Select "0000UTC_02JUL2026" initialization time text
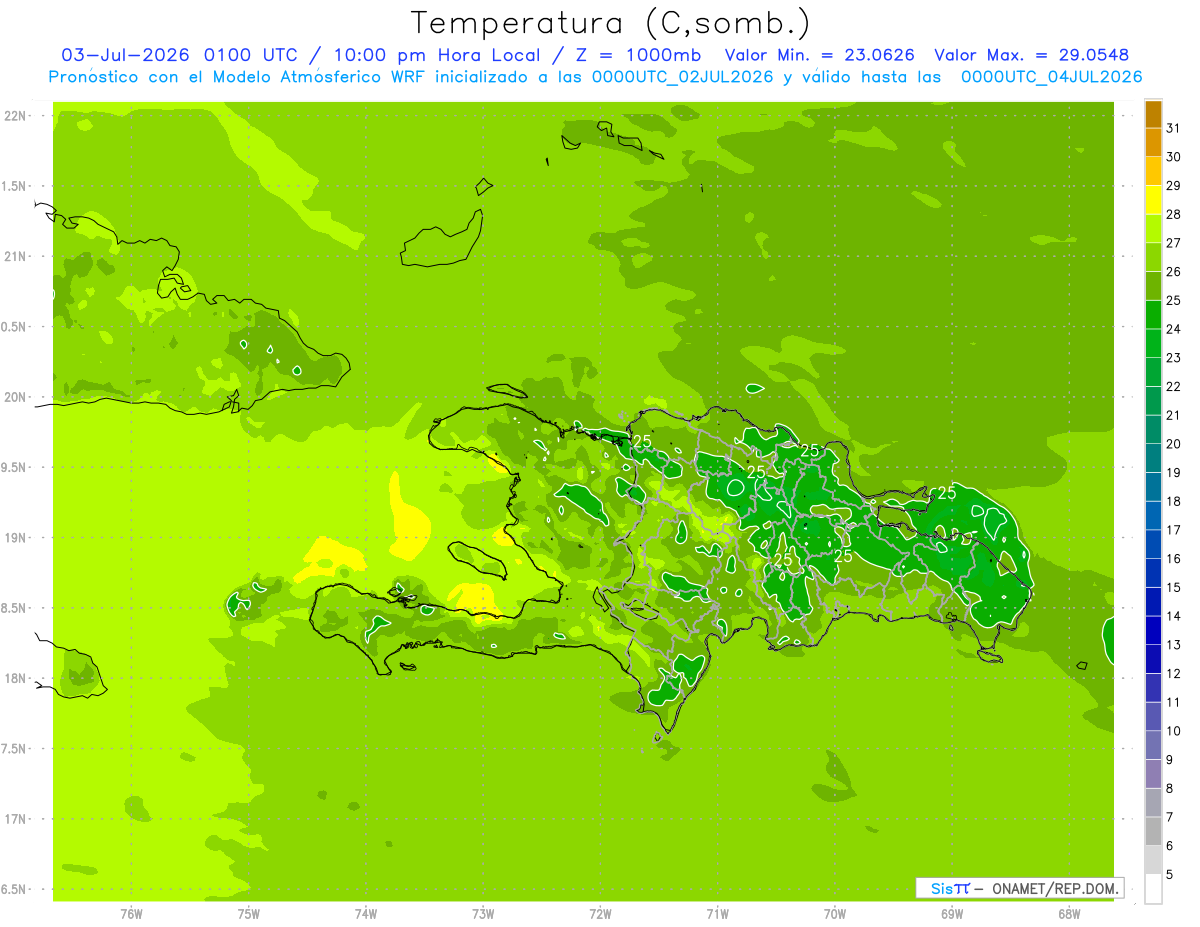 (x=682, y=77)
